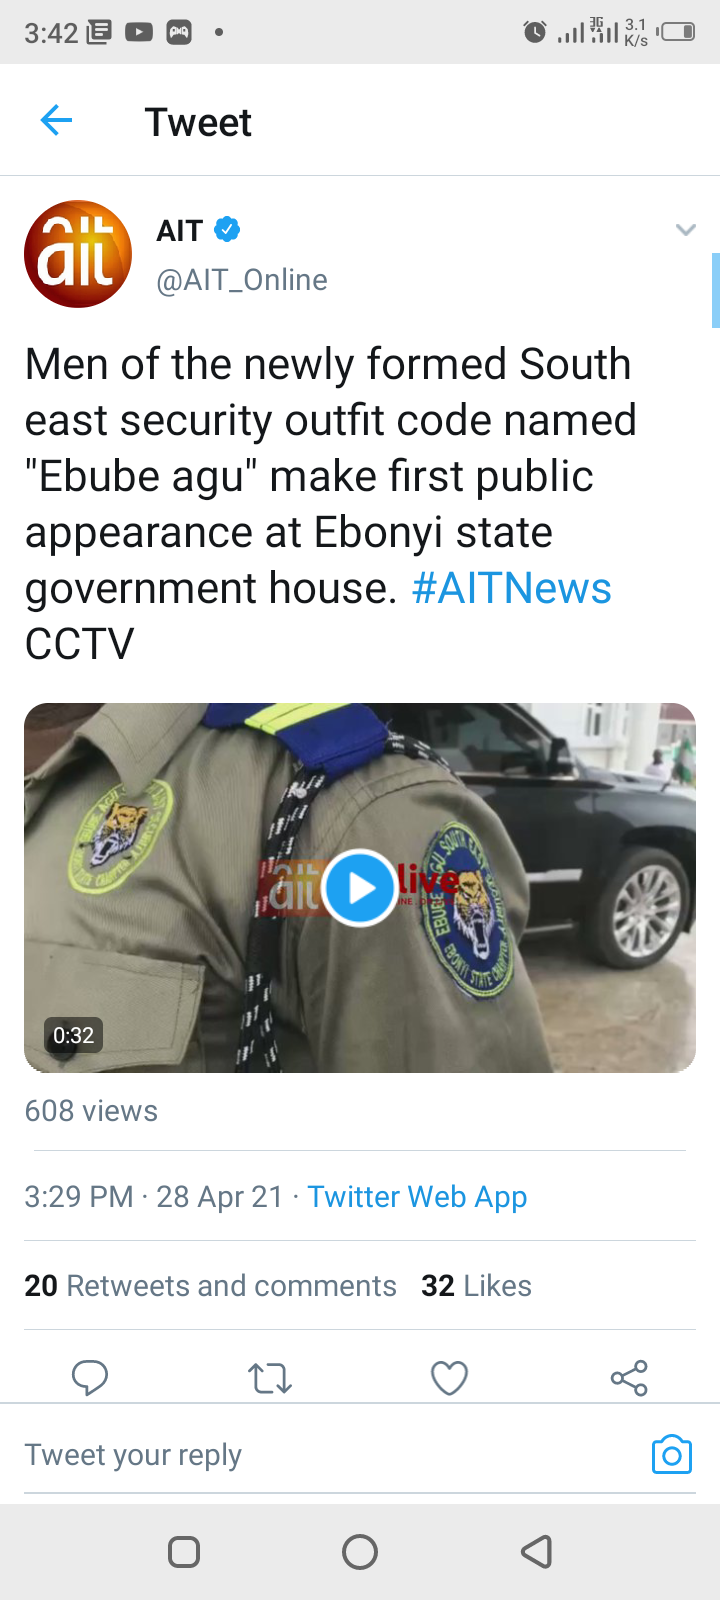Play the Ebube agu video

[360, 888]
